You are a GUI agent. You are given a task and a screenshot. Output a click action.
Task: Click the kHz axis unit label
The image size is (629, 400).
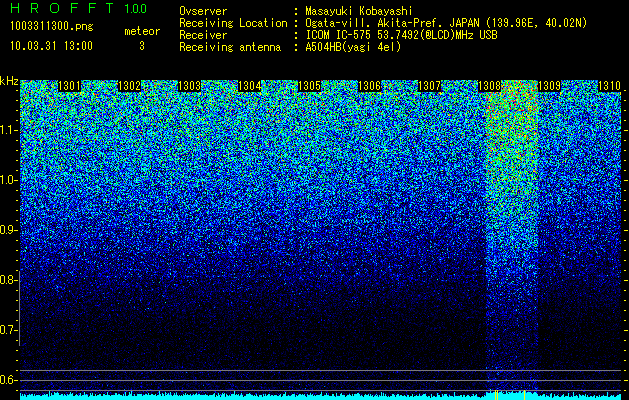[x=9, y=81]
